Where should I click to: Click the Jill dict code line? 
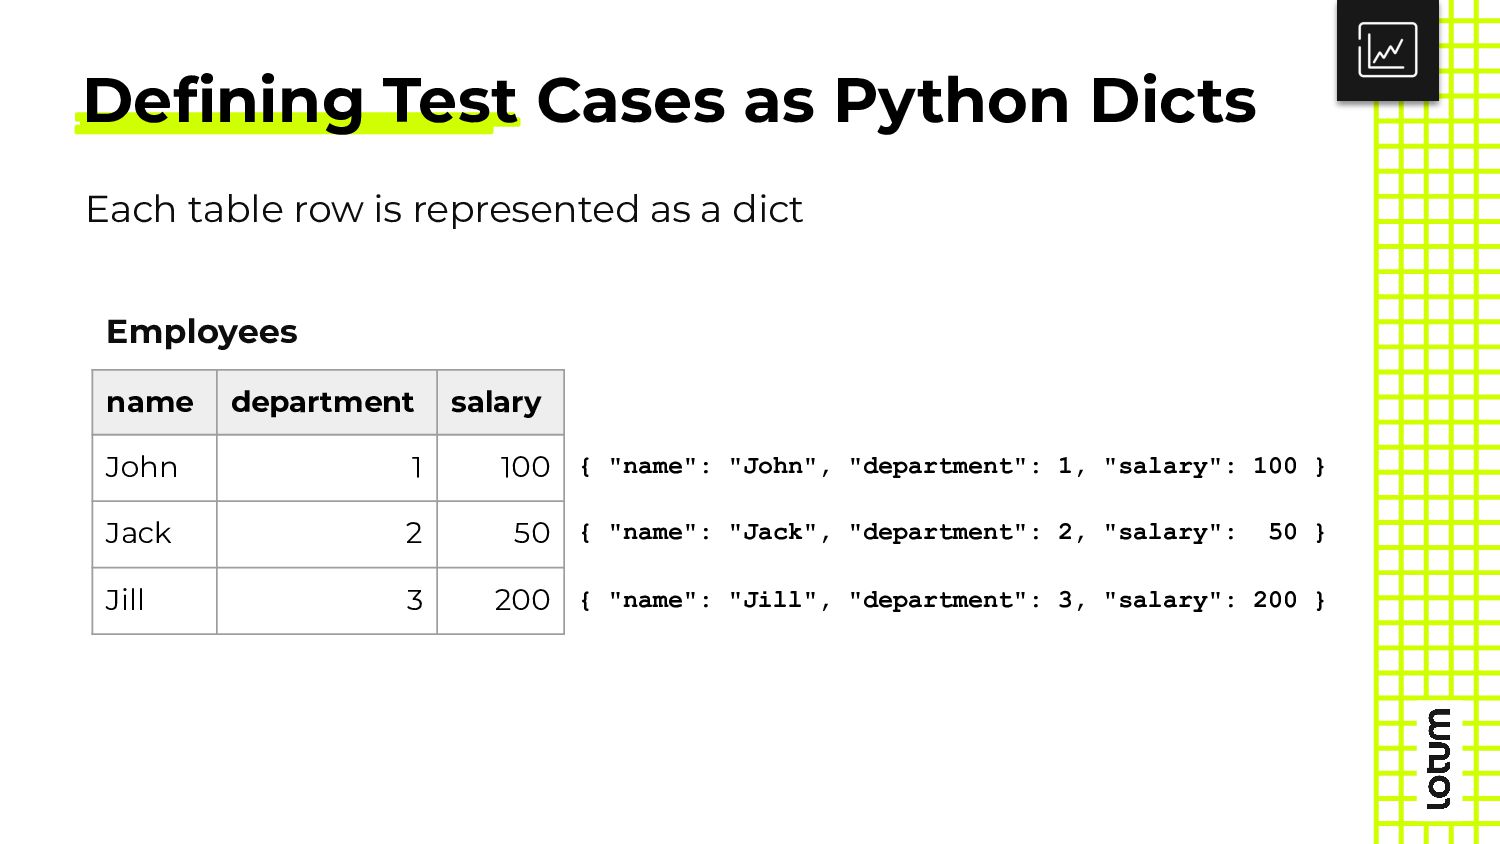[952, 600]
